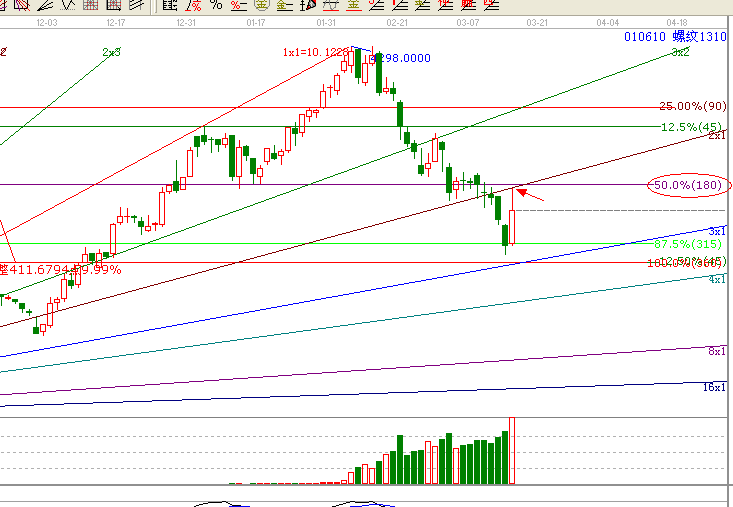Screen dimensions: 733x507
Task: Click the three parallel diagonal lines icon
Action: pyautogui.click(x=137, y=5)
